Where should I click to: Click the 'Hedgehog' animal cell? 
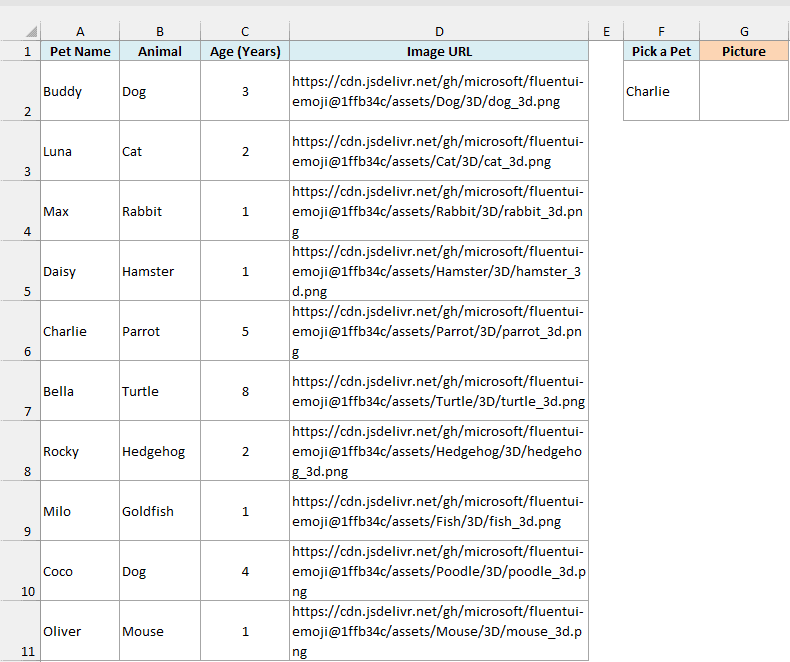[x=160, y=450]
